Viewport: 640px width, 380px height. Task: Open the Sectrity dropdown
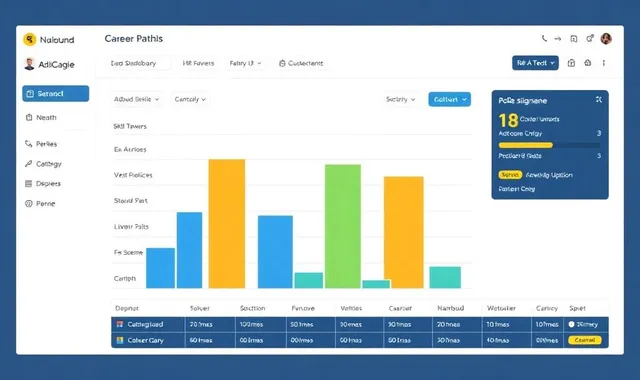coord(400,99)
